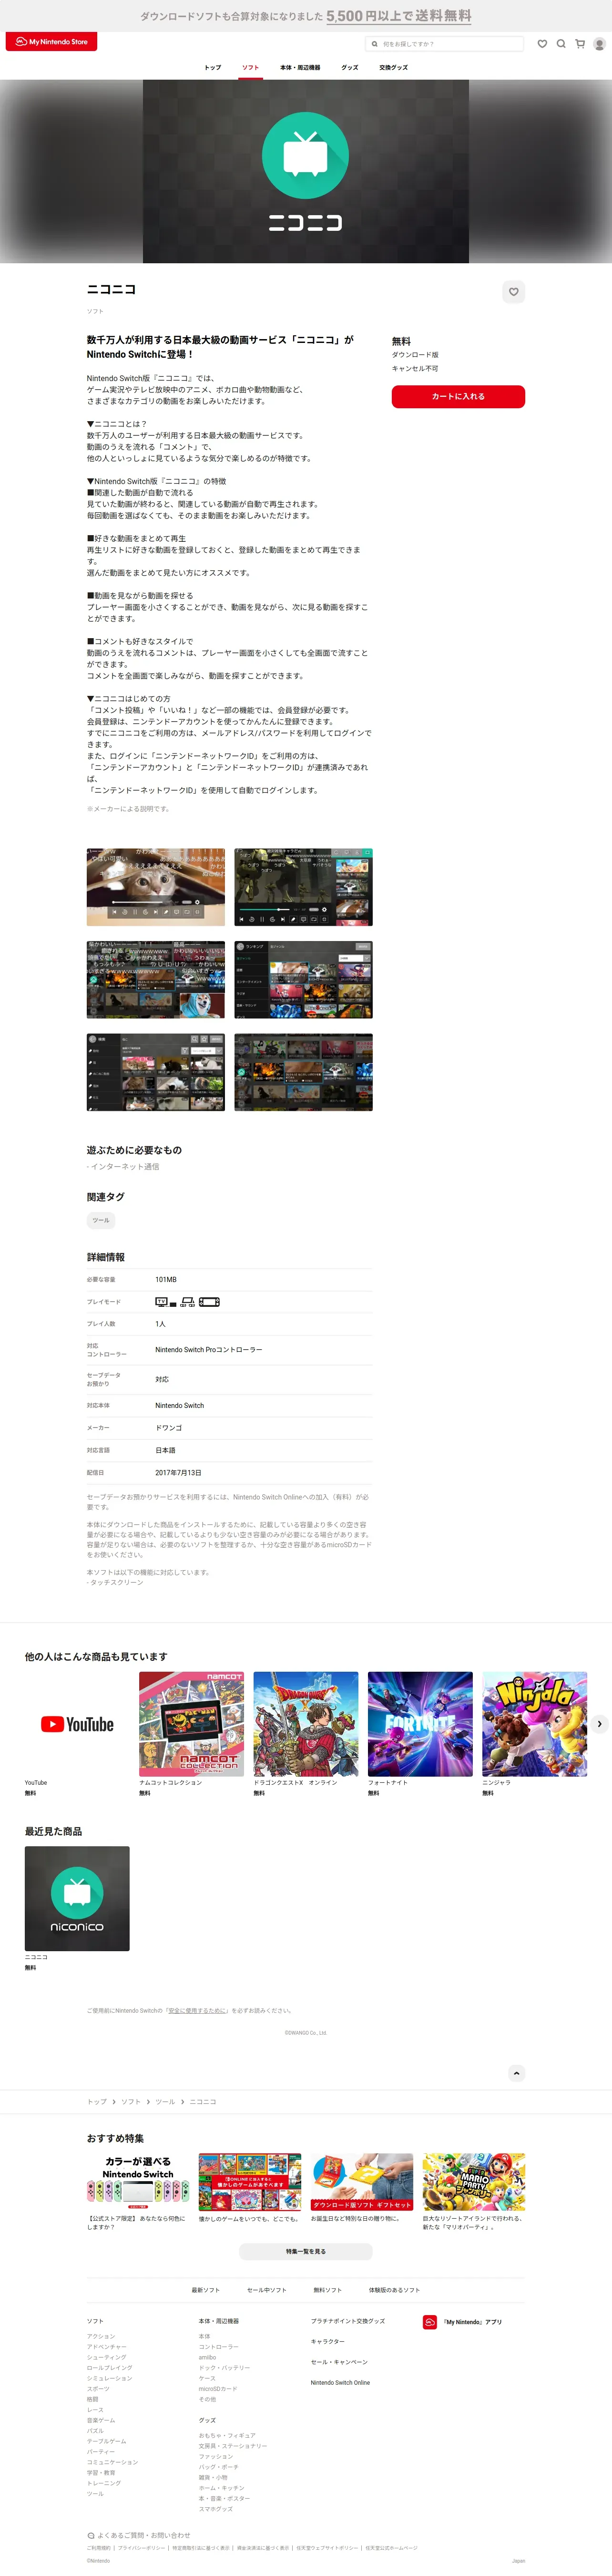Viewport: 612px width, 2576px height.
Task: Open the フォートナイト product card
Action: coord(420,1733)
